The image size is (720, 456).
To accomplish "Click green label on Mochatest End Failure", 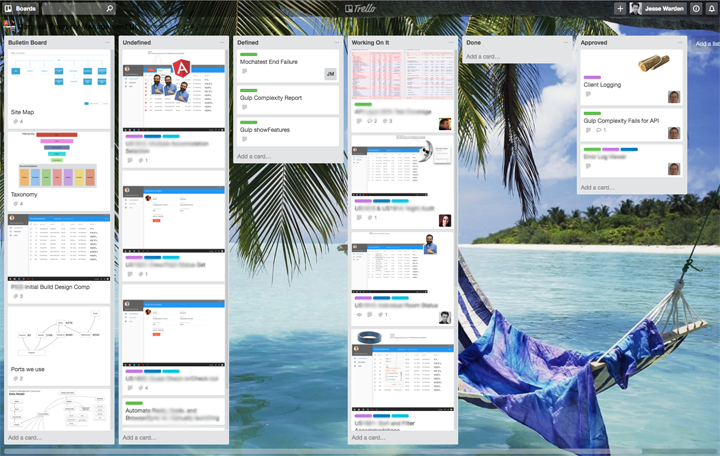I will tap(248, 55).
